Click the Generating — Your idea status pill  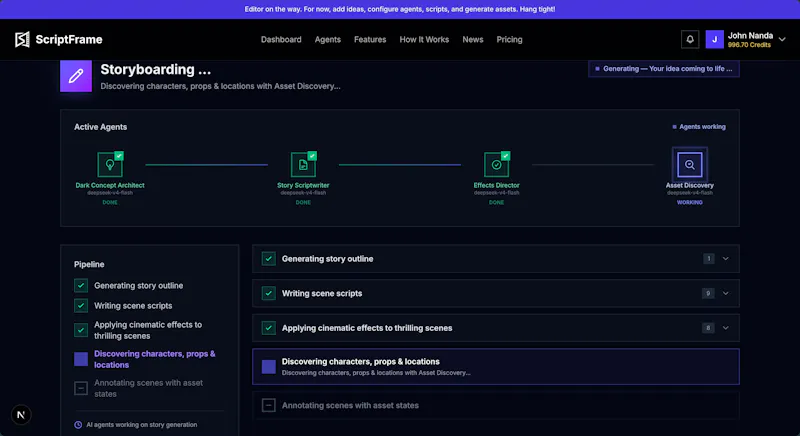point(664,69)
